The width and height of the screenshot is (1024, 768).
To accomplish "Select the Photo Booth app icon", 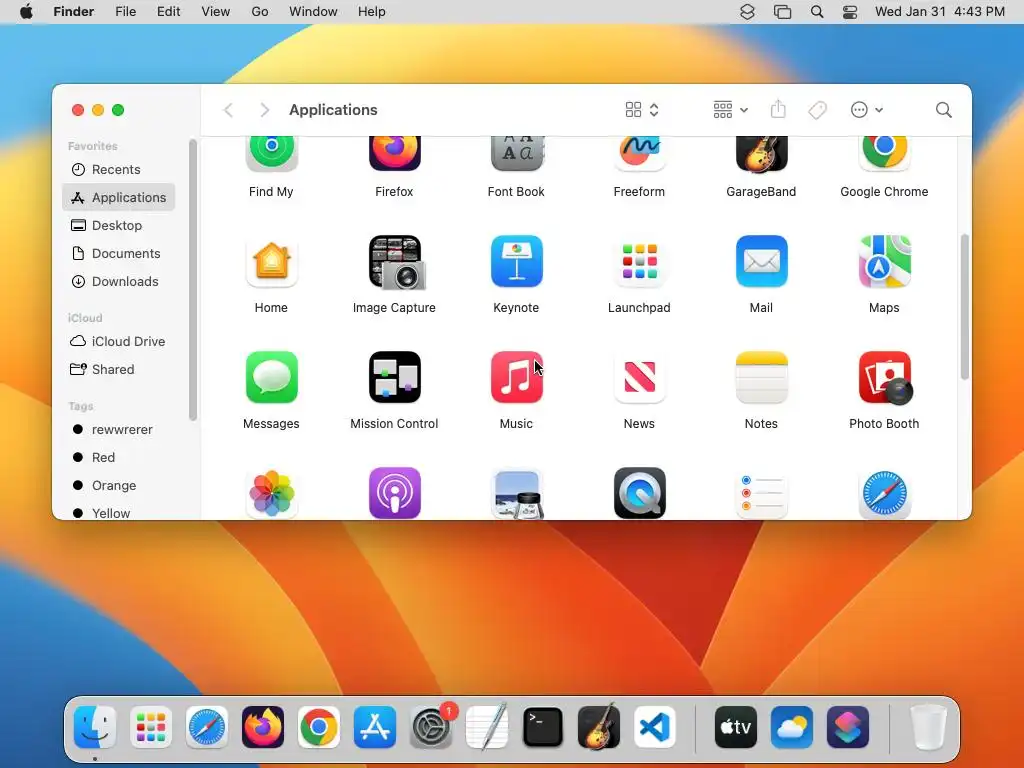I will [886, 378].
